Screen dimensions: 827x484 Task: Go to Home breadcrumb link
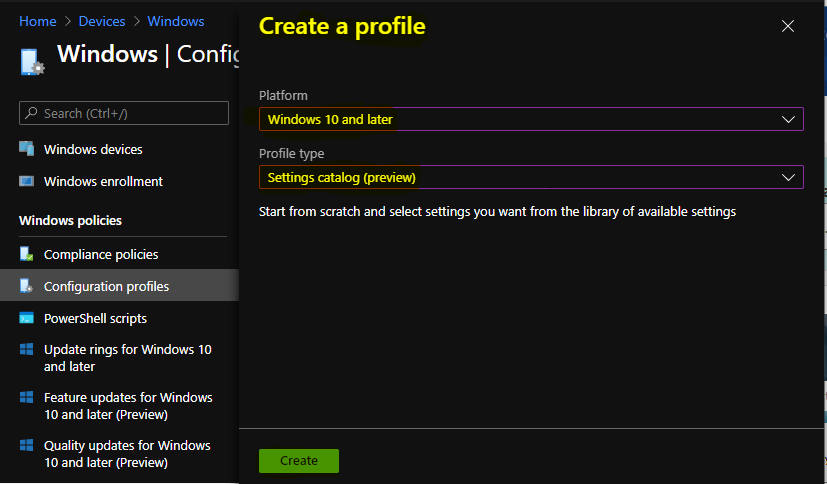click(37, 21)
